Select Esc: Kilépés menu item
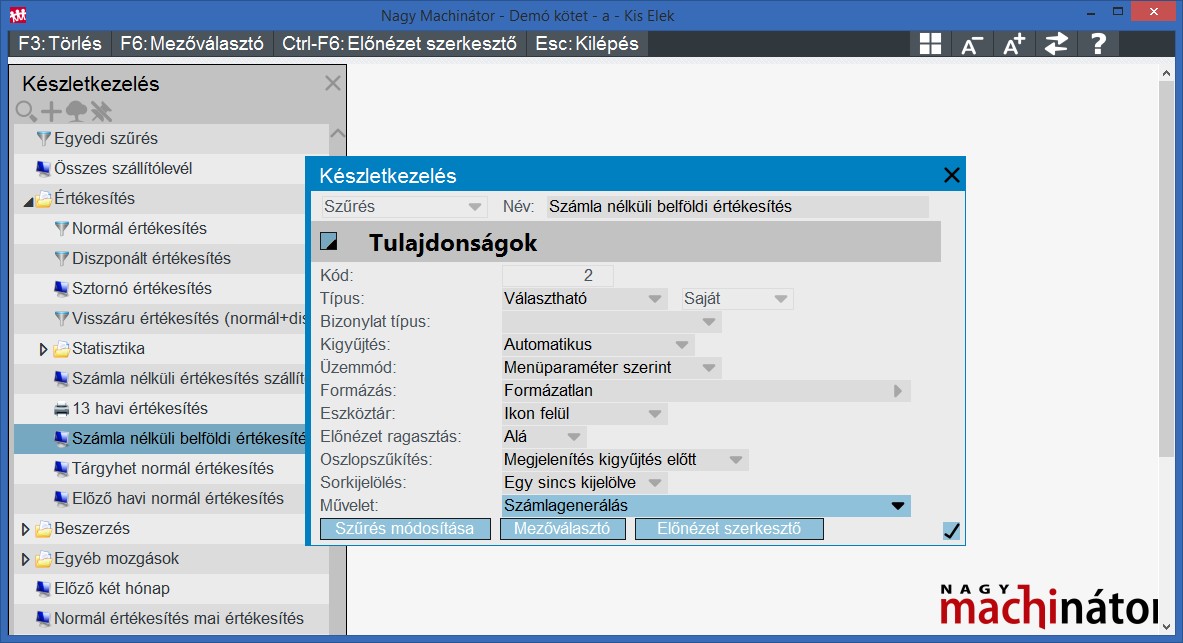 [x=587, y=44]
